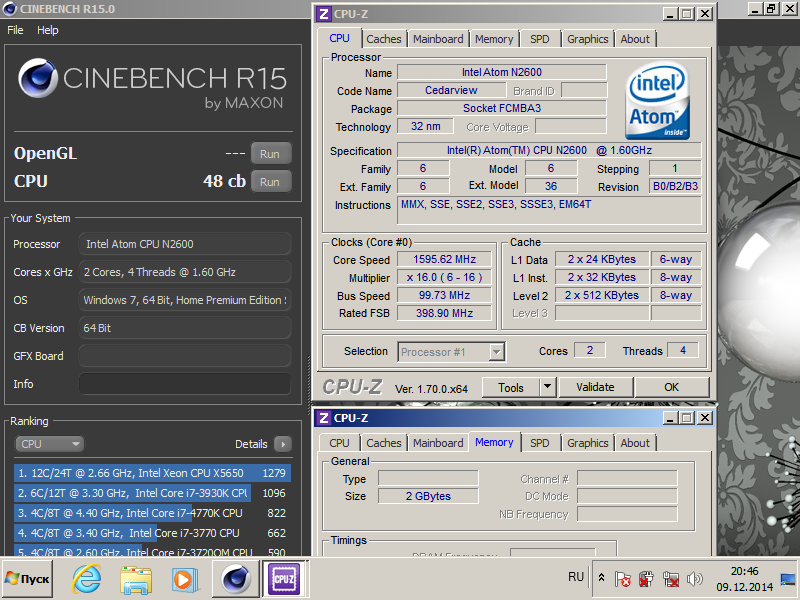Screen dimensions: 800x600
Task: Open Tools dropdown arrow in CPU-Z
Action: 547,387
